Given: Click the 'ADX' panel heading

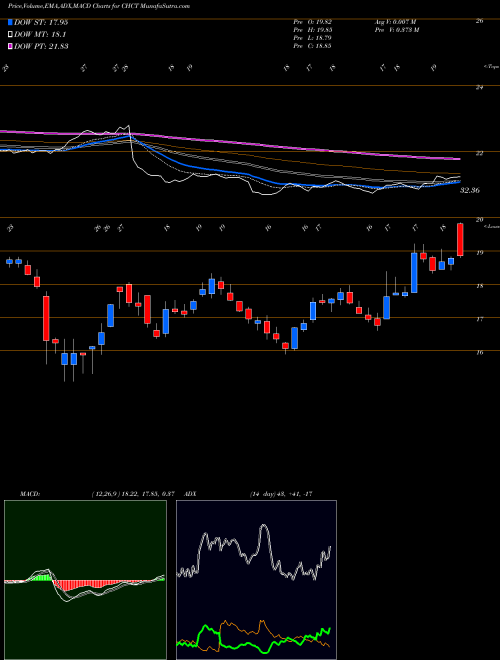Looking at the screenshot, I should click(x=191, y=493).
